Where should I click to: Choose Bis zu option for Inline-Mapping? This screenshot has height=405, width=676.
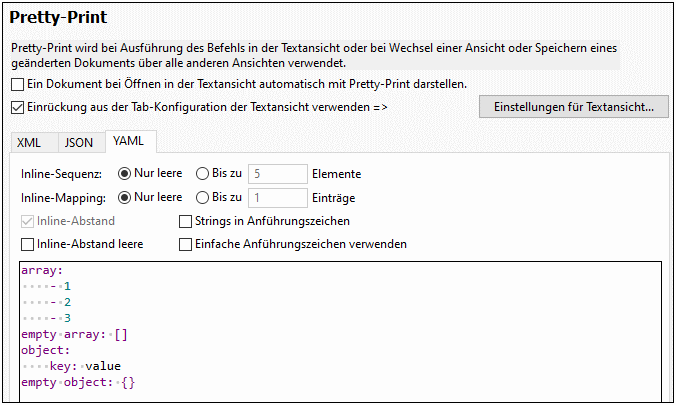click(x=203, y=197)
